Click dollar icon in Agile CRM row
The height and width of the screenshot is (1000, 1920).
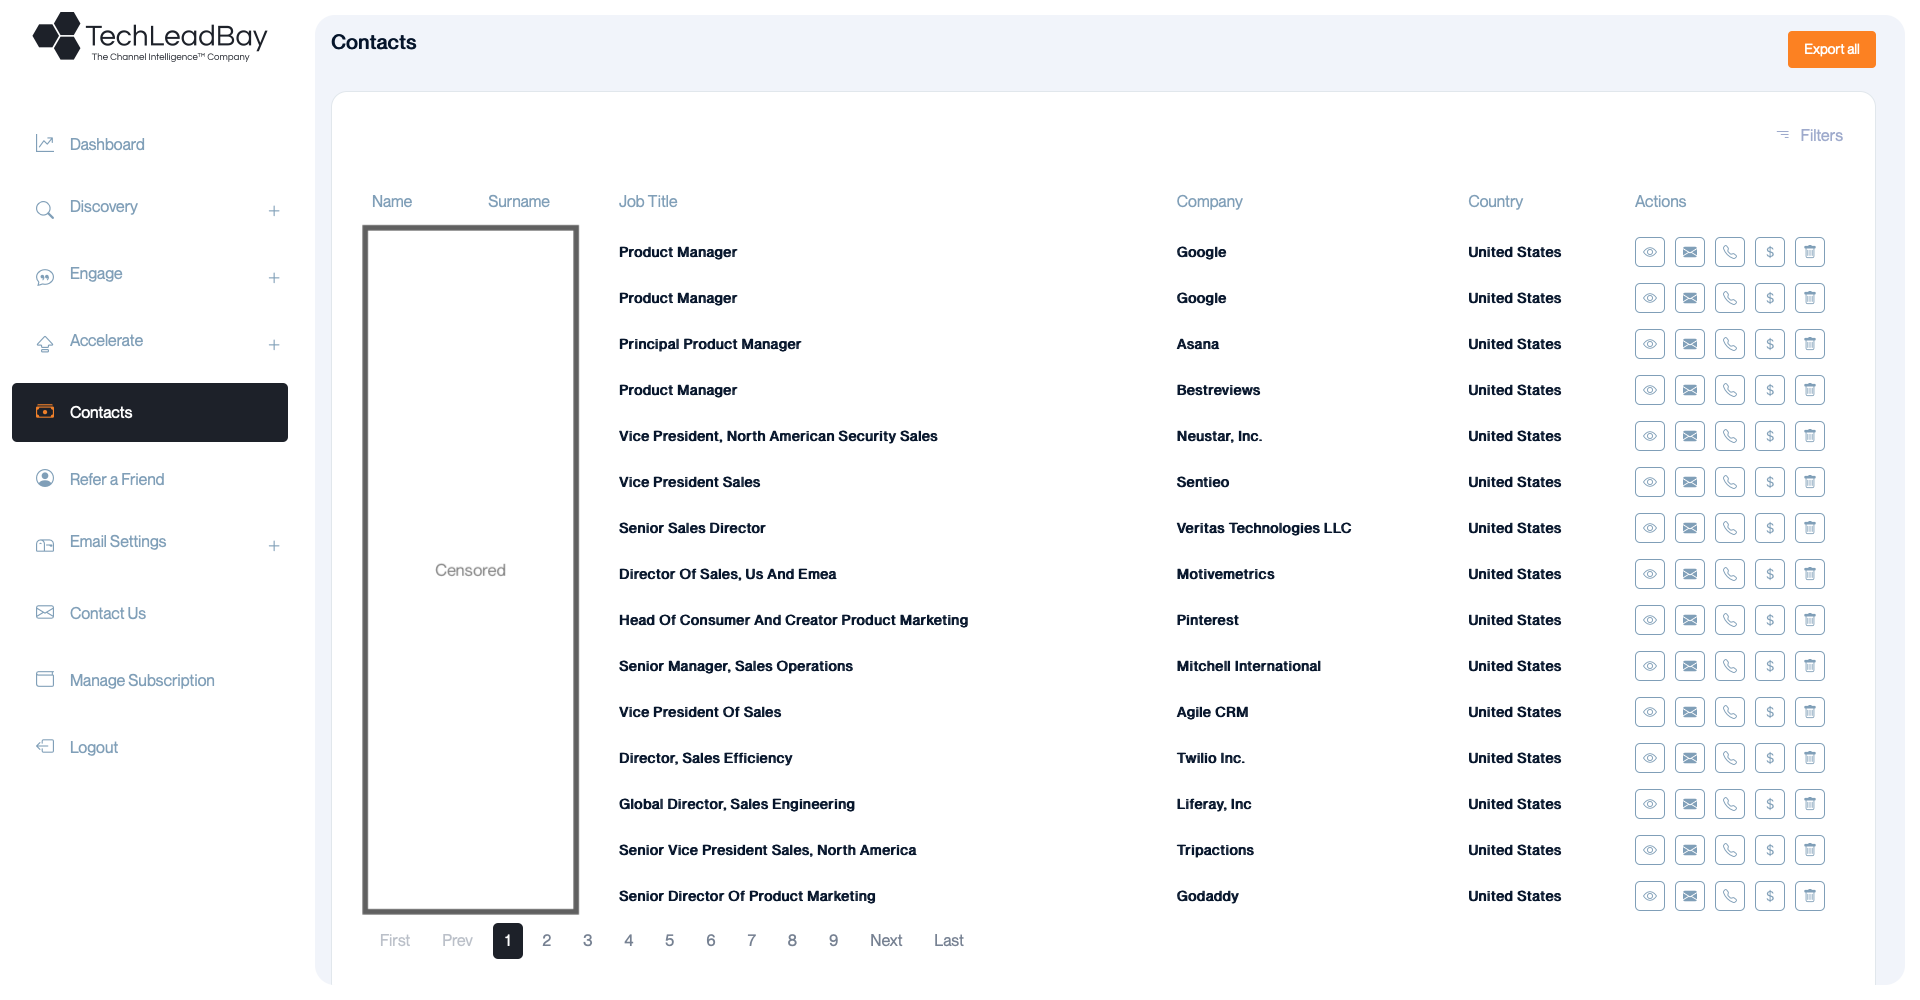point(1770,712)
